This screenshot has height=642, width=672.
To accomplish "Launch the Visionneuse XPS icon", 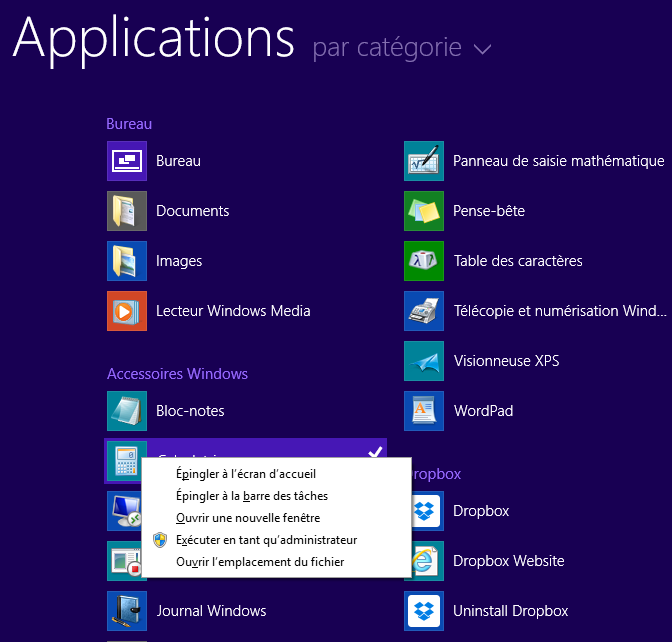I will [x=424, y=361].
